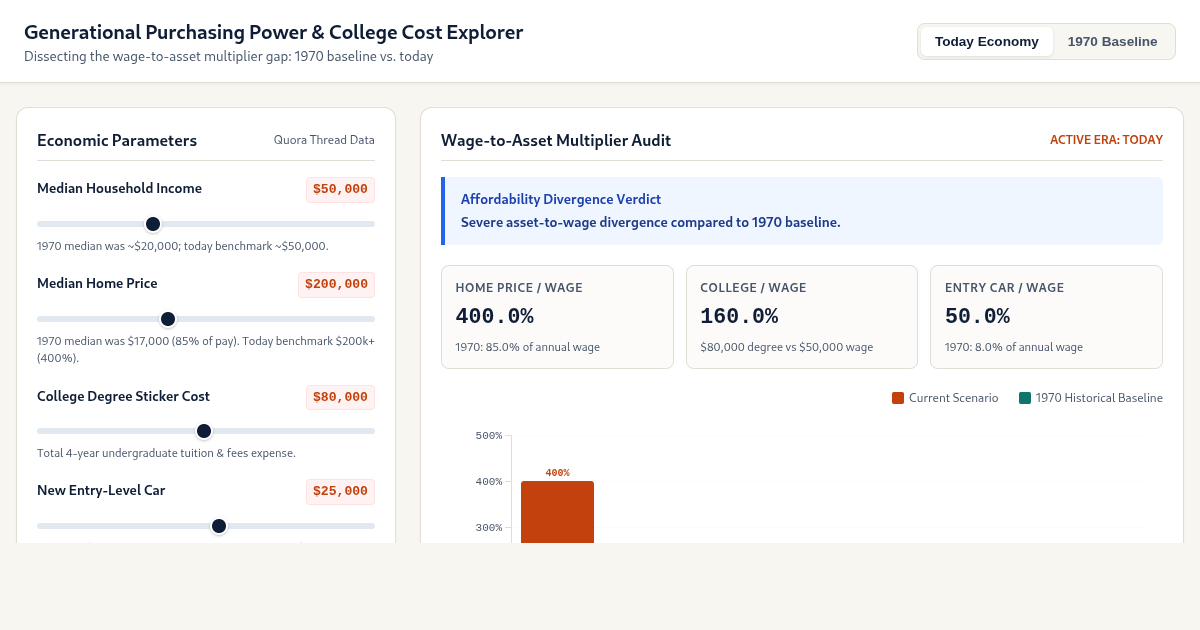1200x630 pixels.
Task: Click the 160.0% college ratio value
Action: pos(739,316)
